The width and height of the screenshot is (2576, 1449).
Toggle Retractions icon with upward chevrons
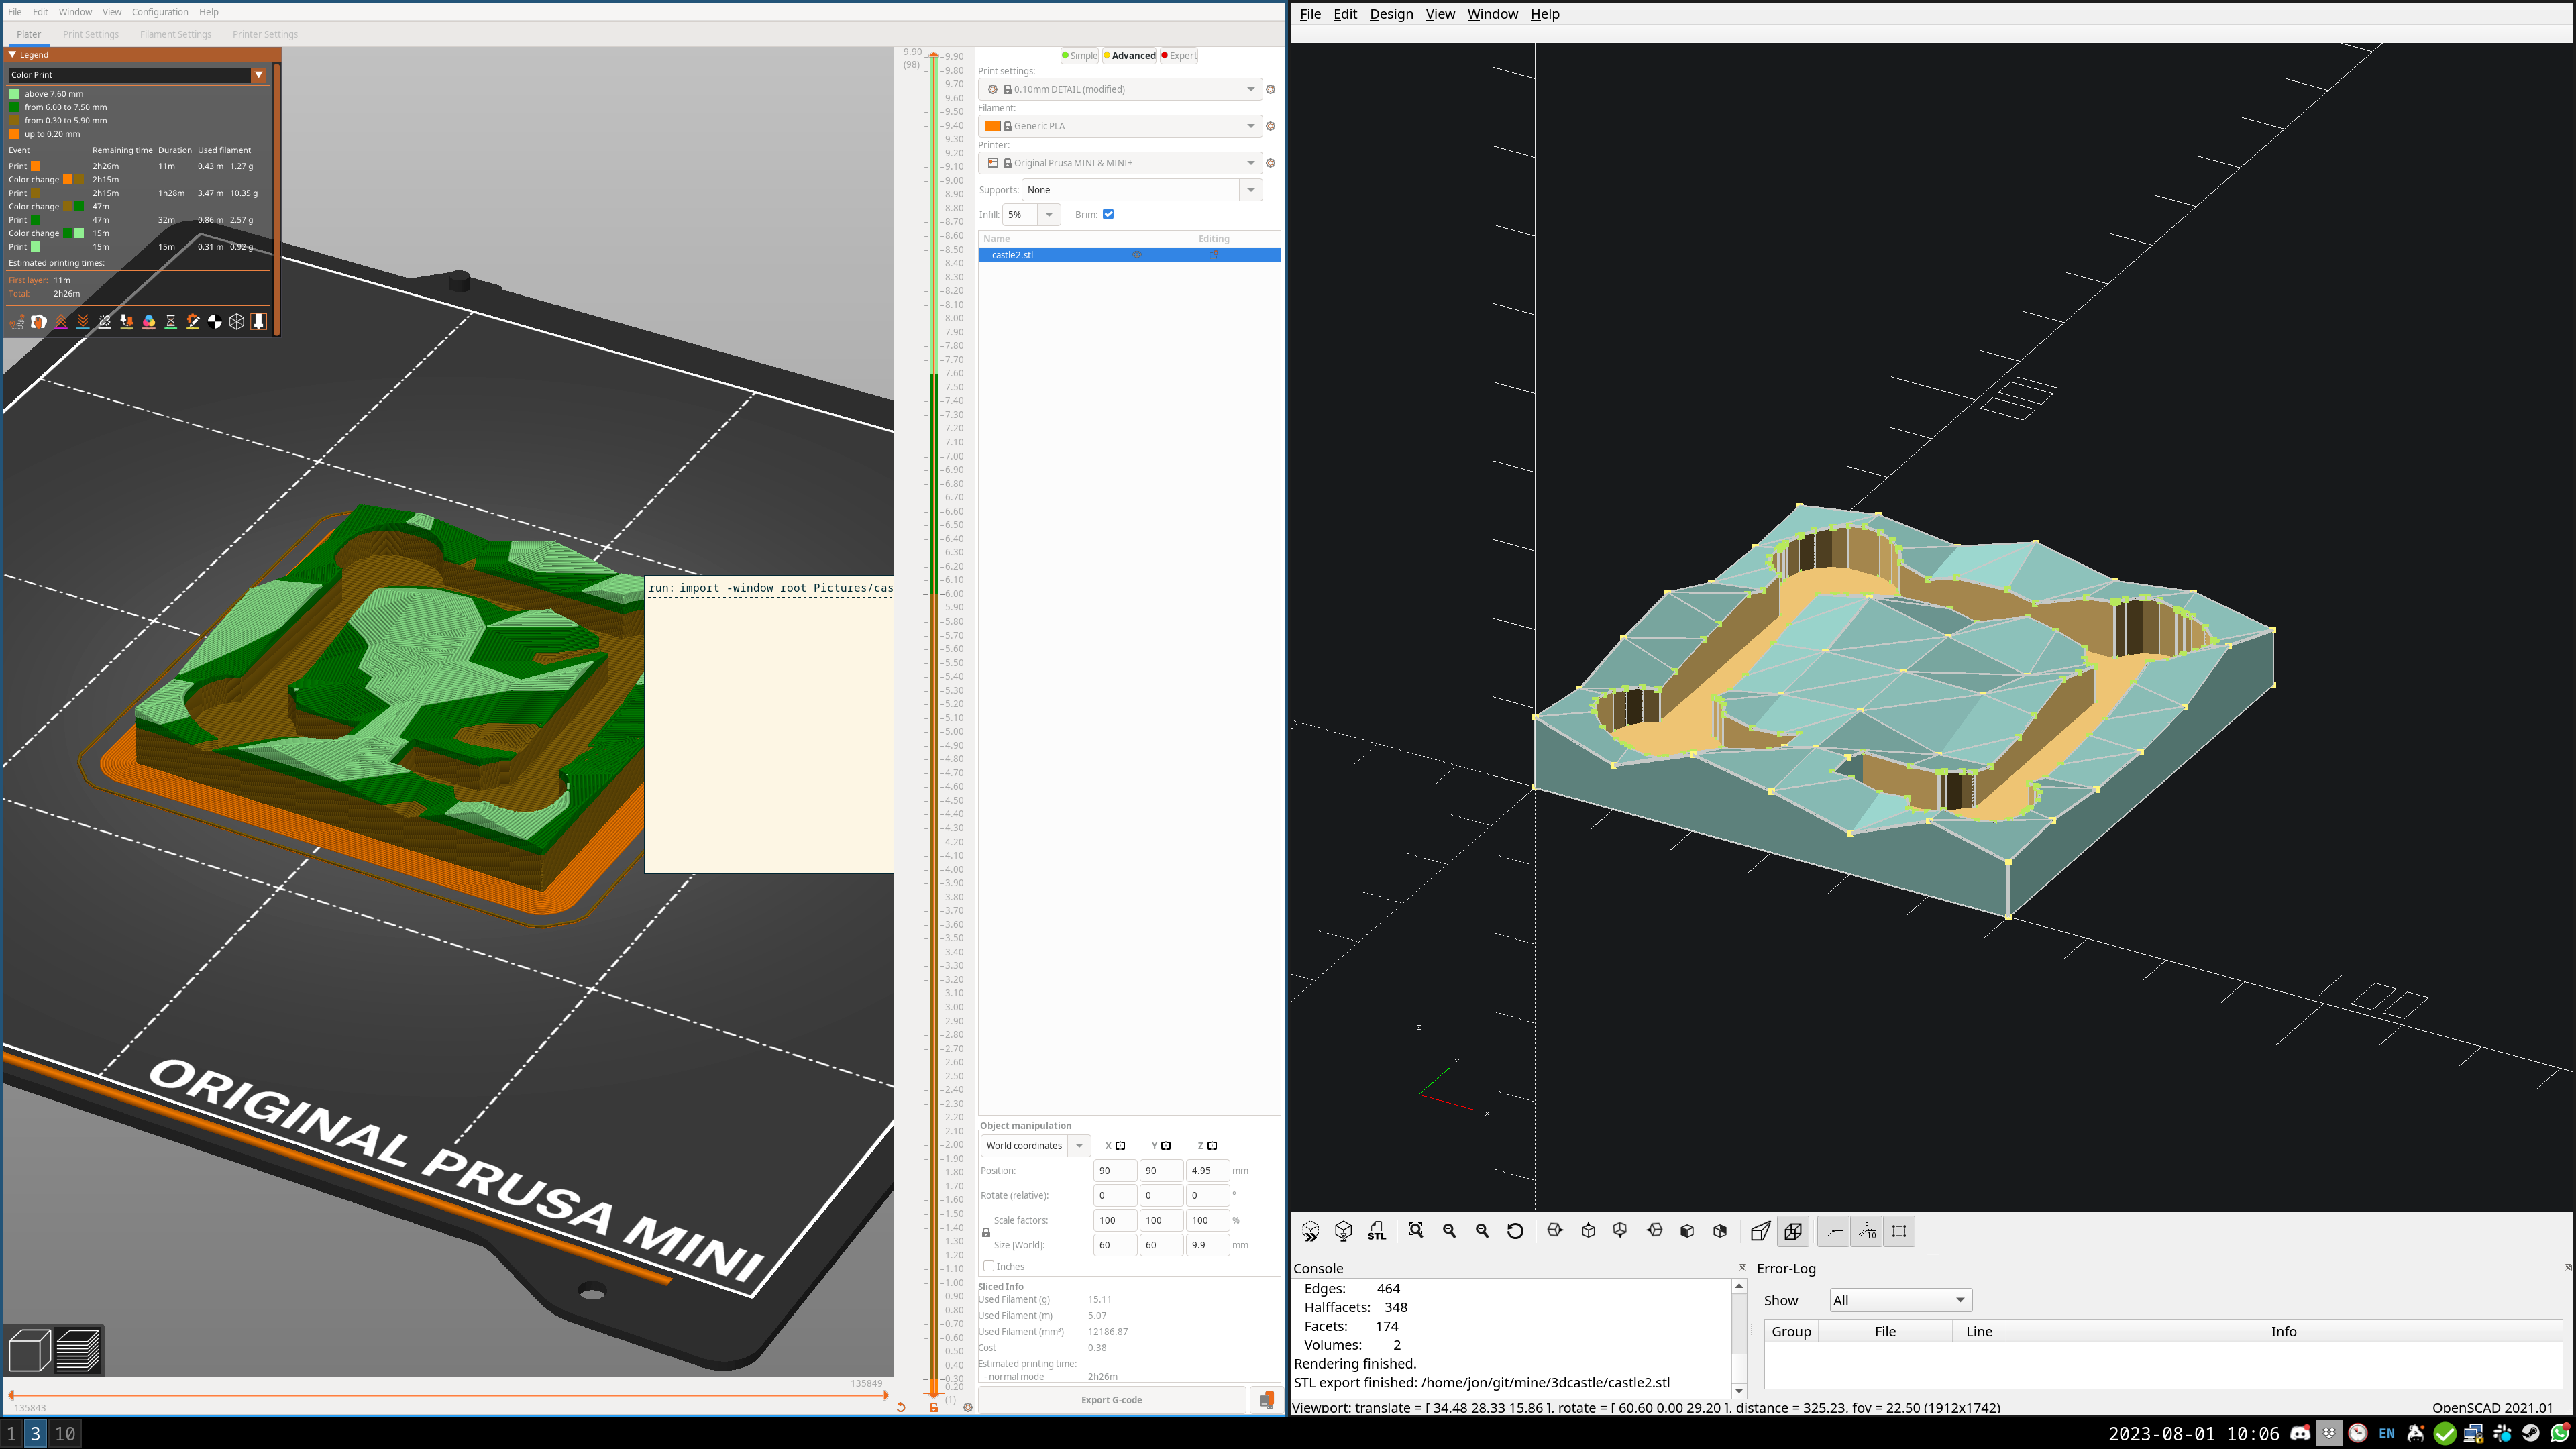pyautogui.click(x=61, y=322)
